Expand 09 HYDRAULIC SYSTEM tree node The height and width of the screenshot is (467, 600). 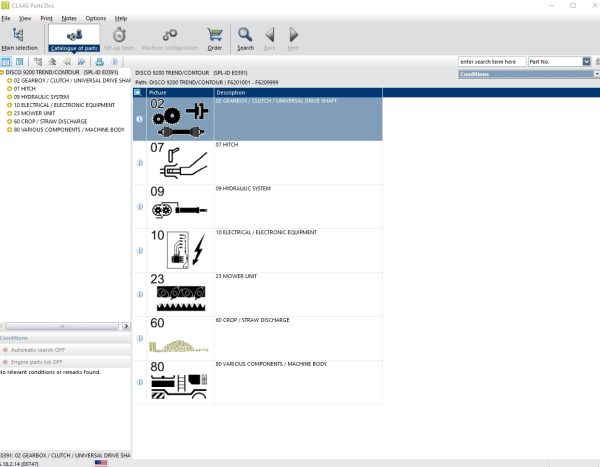pos(10,97)
